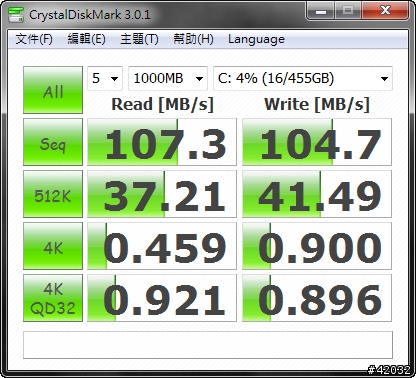Open the 編輯(E) menu
416x378 pixels.
(x=86, y=39)
